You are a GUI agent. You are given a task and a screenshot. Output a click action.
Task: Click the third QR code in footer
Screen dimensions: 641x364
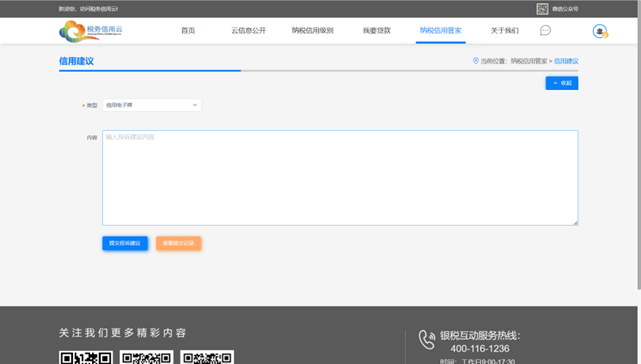pos(207,357)
